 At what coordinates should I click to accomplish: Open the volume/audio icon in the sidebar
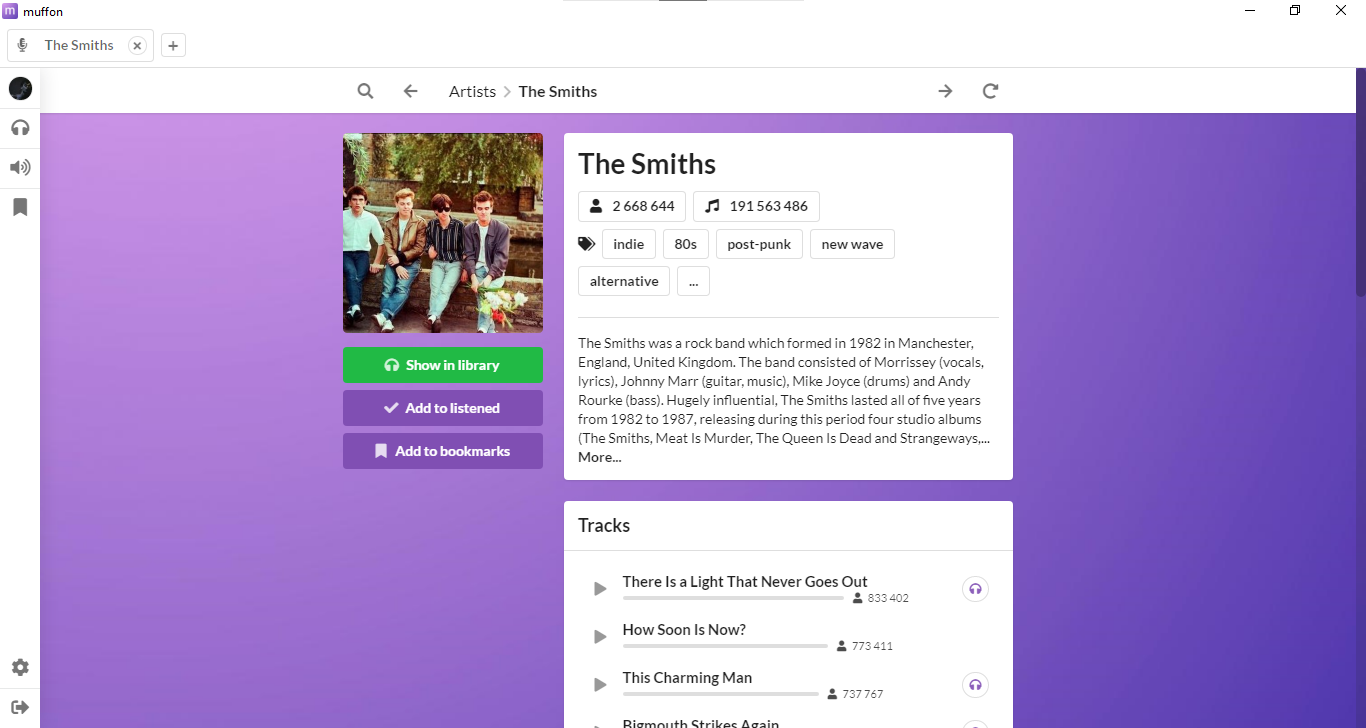(x=20, y=167)
